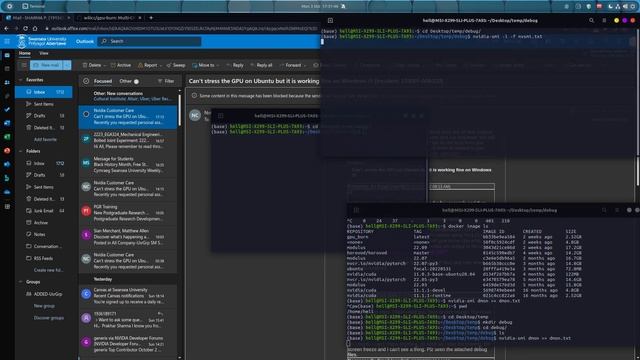Open a new browser tab
The width and height of the screenshot is (640, 360).
click(151, 18)
